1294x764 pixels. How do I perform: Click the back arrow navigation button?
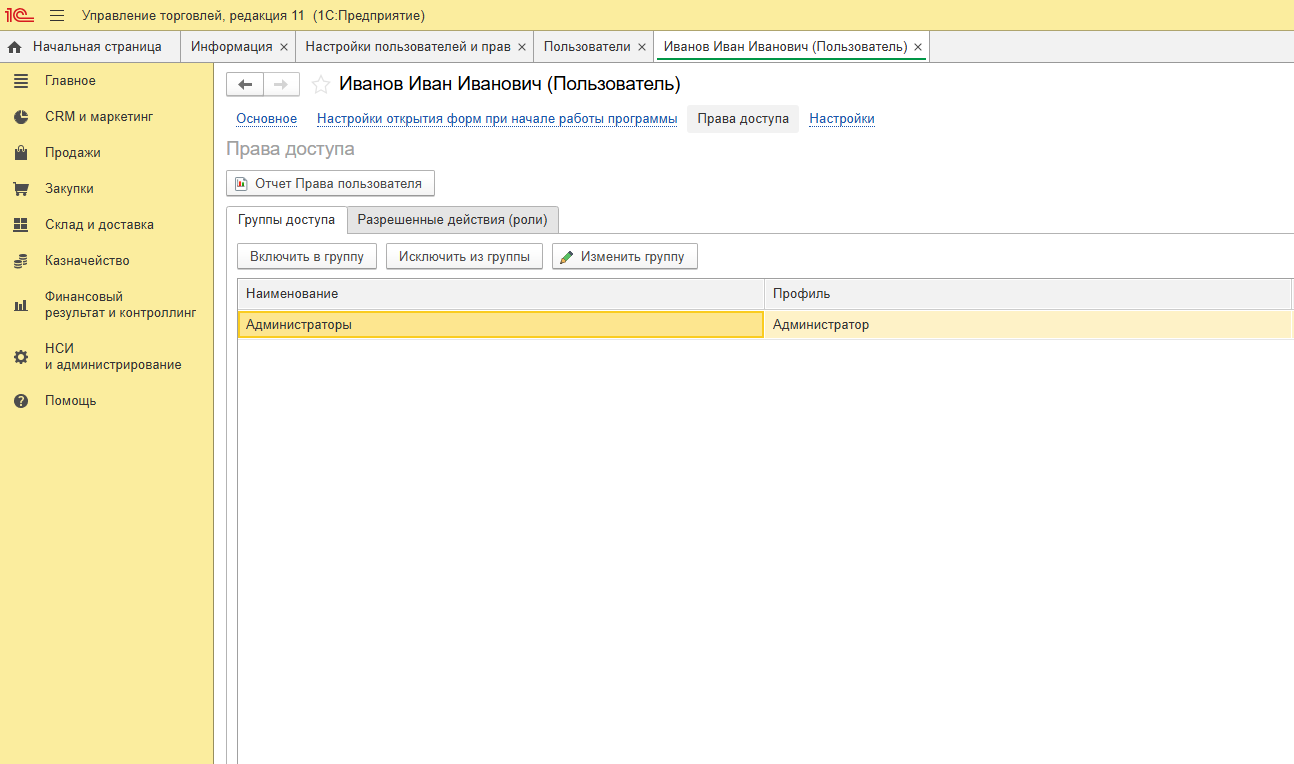[245, 85]
